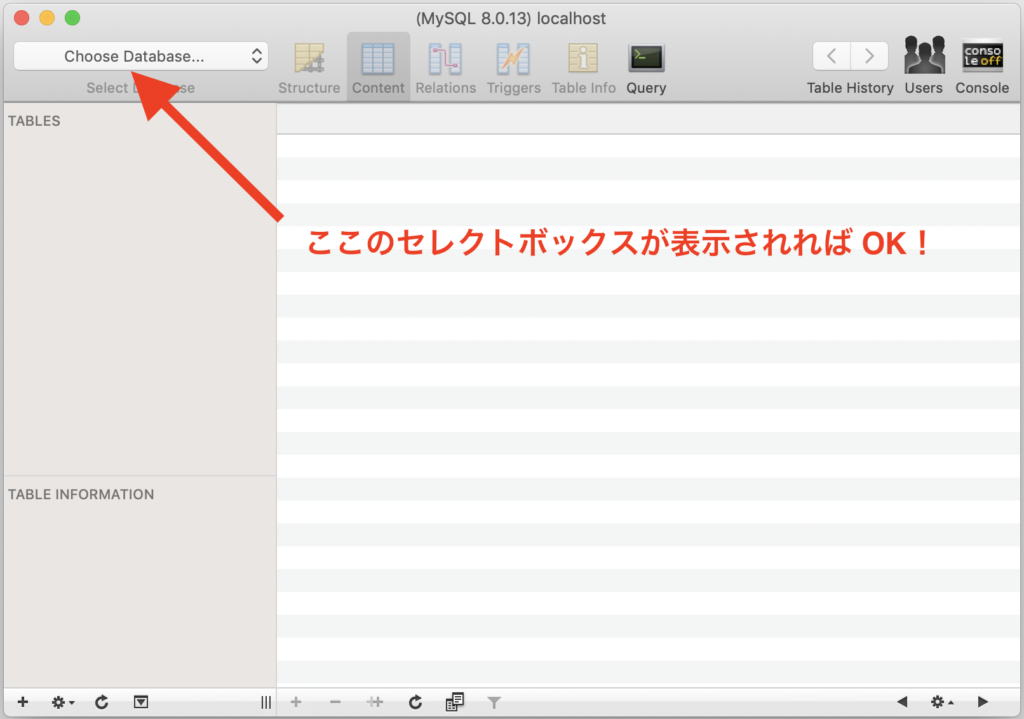This screenshot has width=1024, height=719.
Task: Open the Relations view
Action: (445, 60)
